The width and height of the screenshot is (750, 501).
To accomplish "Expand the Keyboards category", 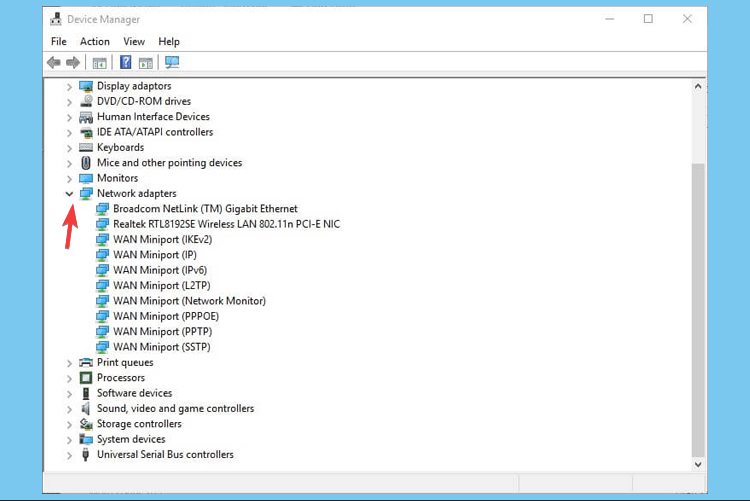I will click(69, 148).
